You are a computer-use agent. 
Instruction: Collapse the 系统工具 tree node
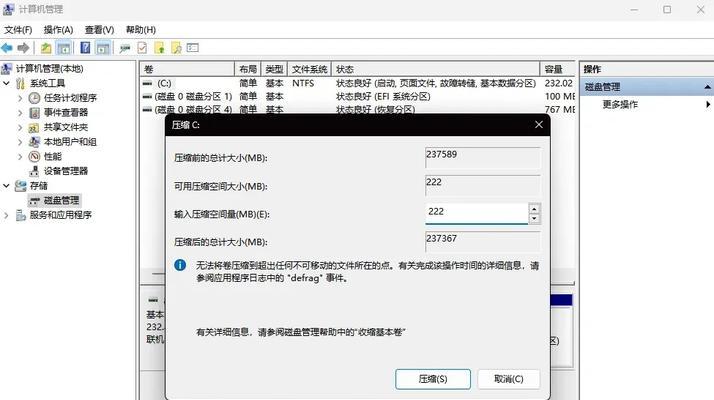point(6,83)
